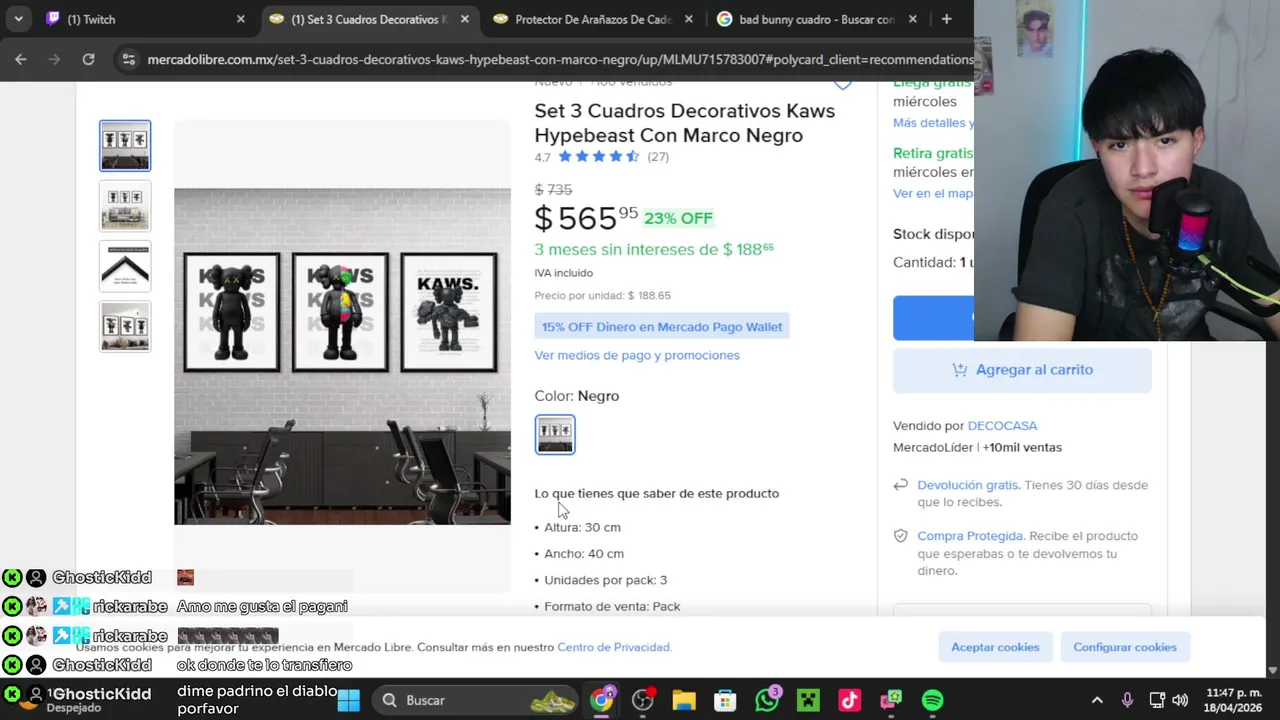Close the Twitch tab

click(x=240, y=19)
